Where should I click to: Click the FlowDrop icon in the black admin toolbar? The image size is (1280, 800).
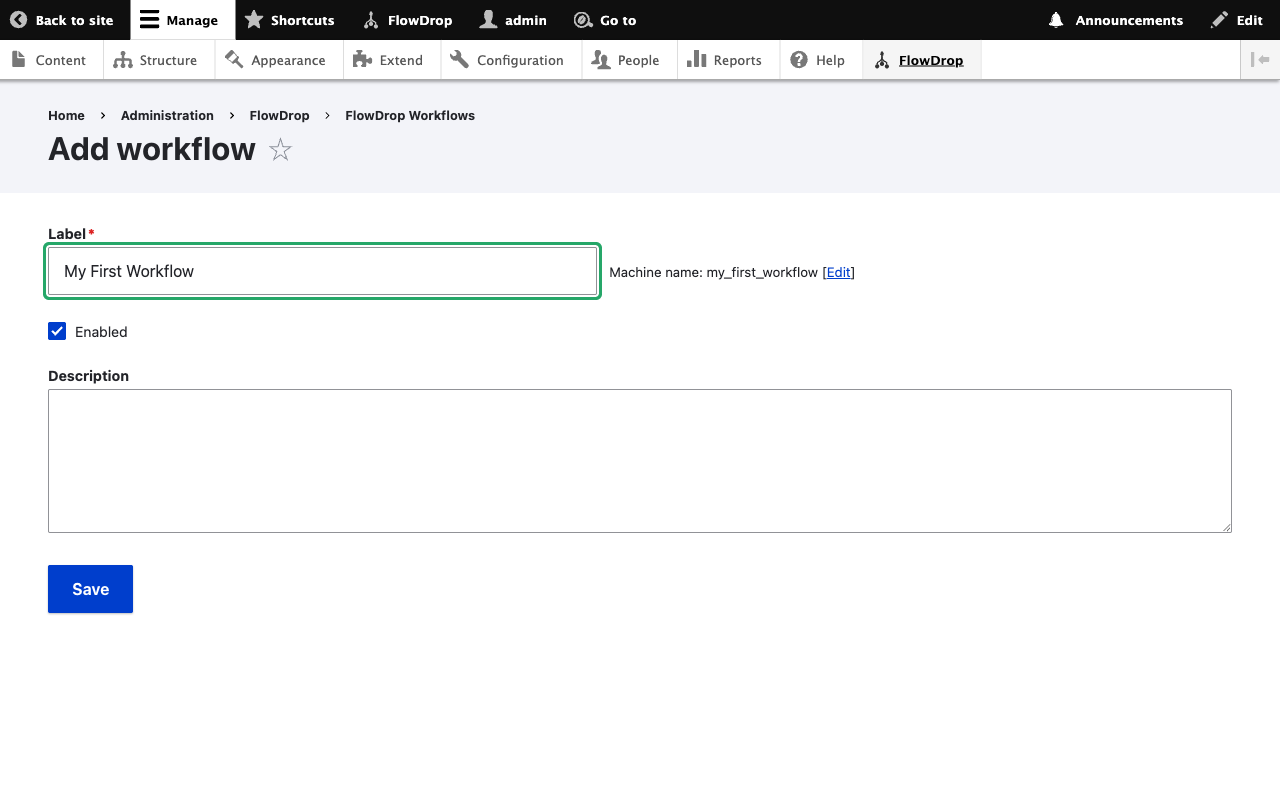point(369,20)
